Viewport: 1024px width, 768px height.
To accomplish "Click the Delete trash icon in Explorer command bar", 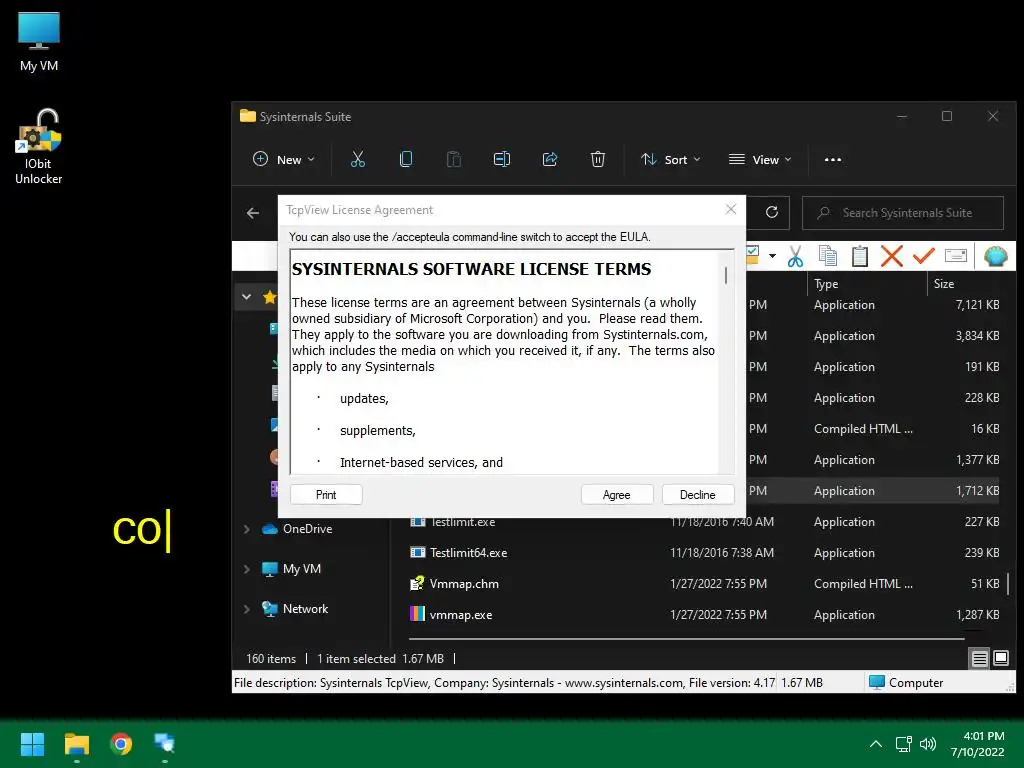I will [x=598, y=159].
